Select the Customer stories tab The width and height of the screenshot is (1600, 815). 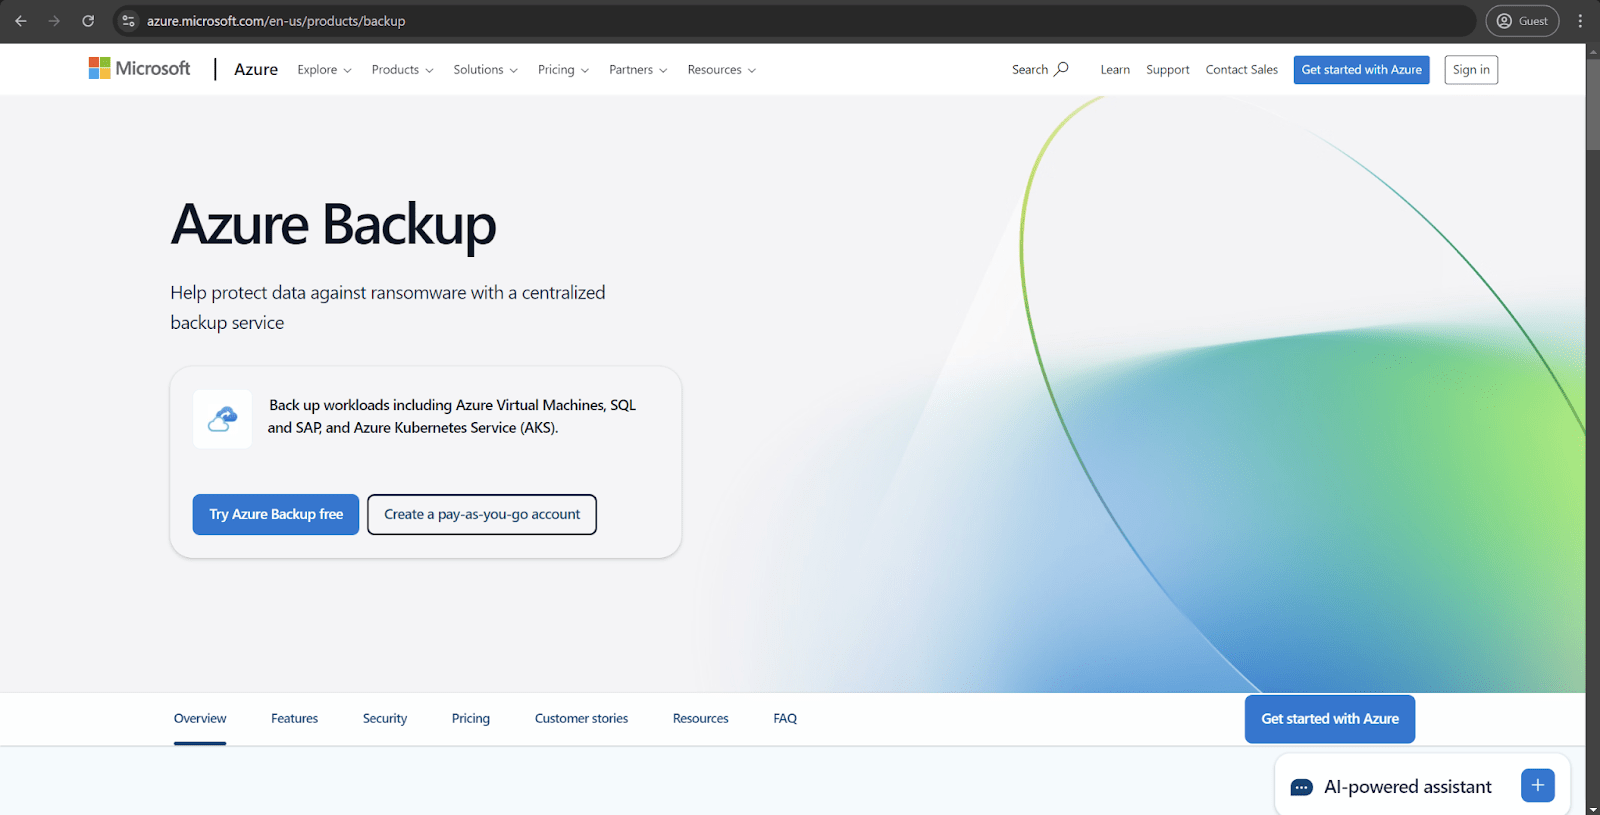coord(581,719)
